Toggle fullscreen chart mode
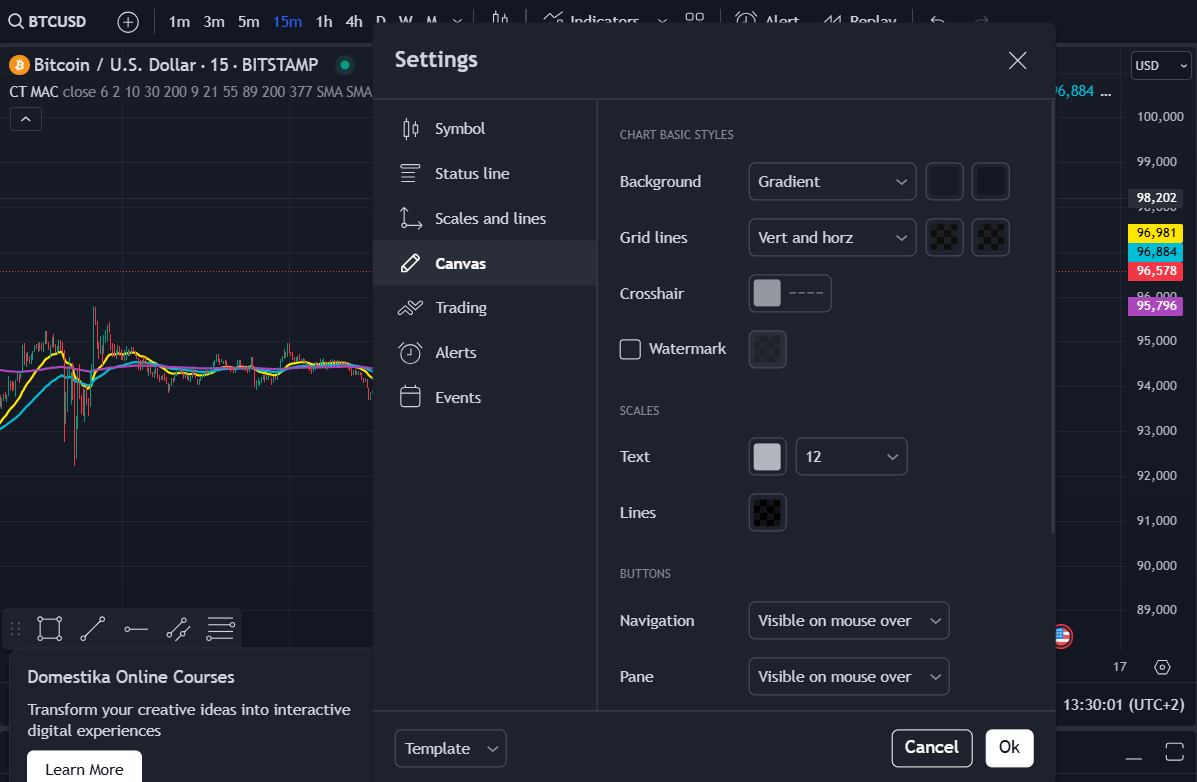 click(1175, 752)
